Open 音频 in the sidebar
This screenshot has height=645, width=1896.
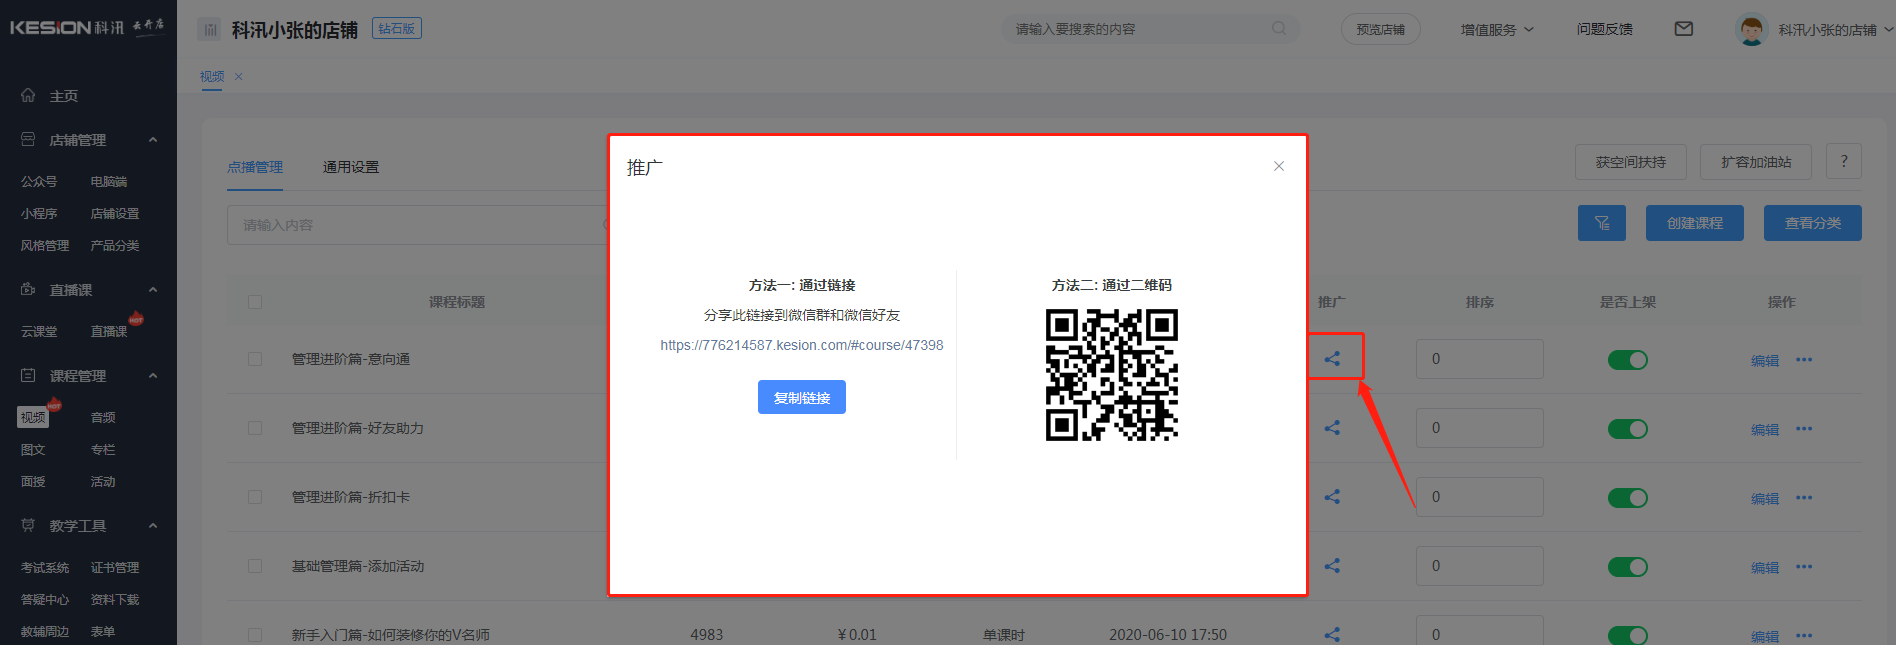coord(103,418)
